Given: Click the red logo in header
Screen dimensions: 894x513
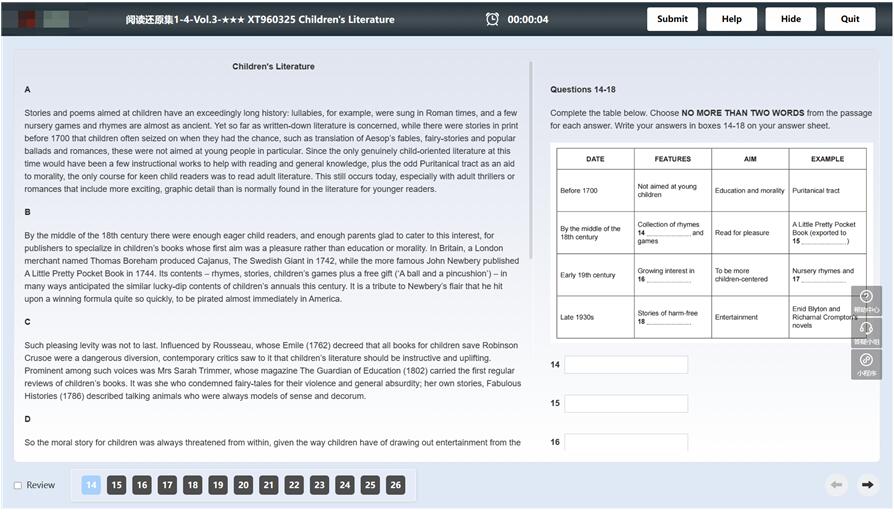Looking at the screenshot, I should [27, 19].
